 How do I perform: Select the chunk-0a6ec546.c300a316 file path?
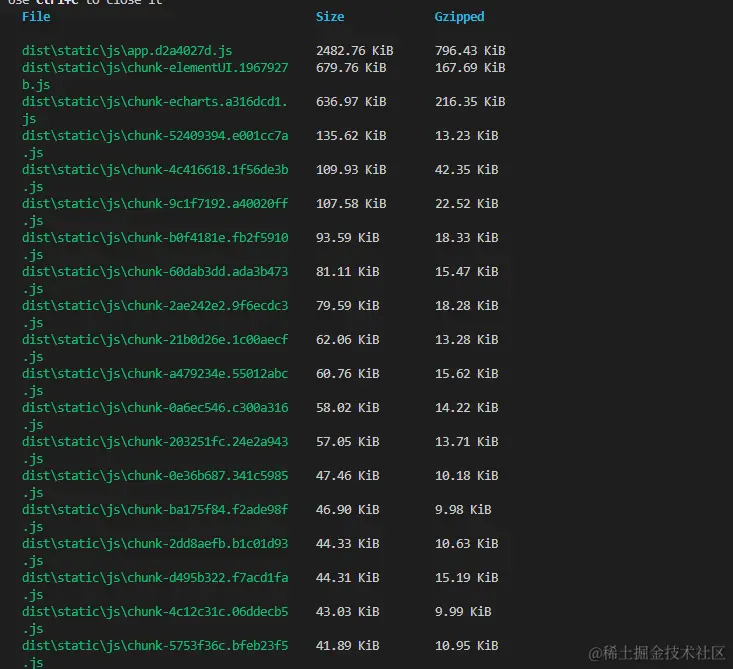[x=155, y=408]
